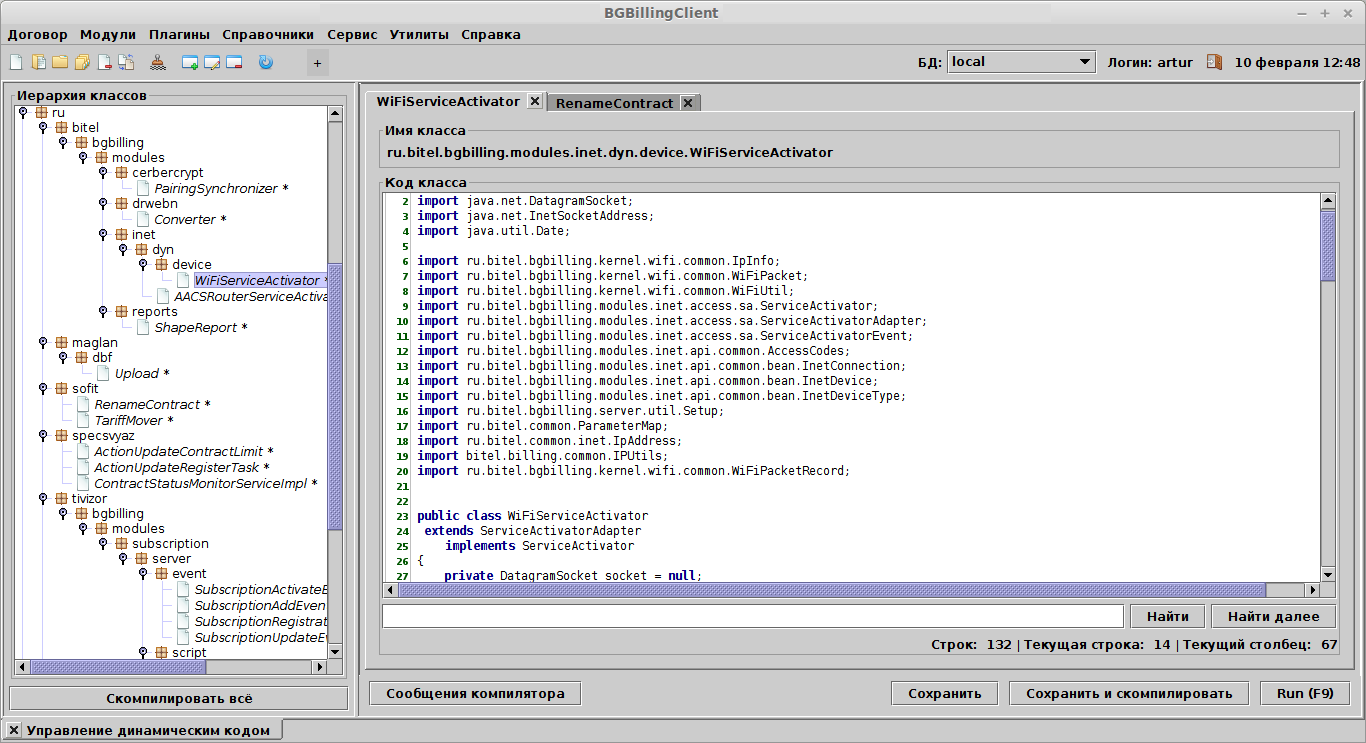This screenshot has width=1366, height=743.
Task: Open the БД dropdown showing local
Action: (1083, 61)
